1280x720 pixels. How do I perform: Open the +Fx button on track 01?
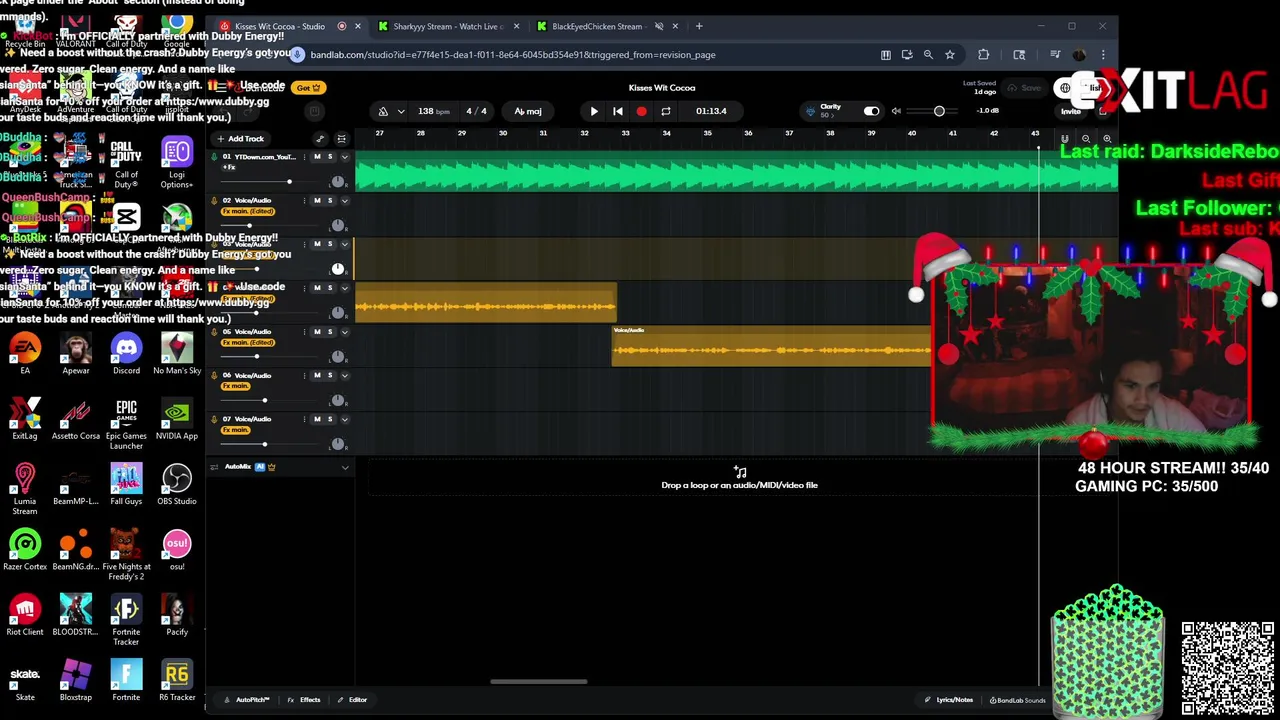point(229,167)
